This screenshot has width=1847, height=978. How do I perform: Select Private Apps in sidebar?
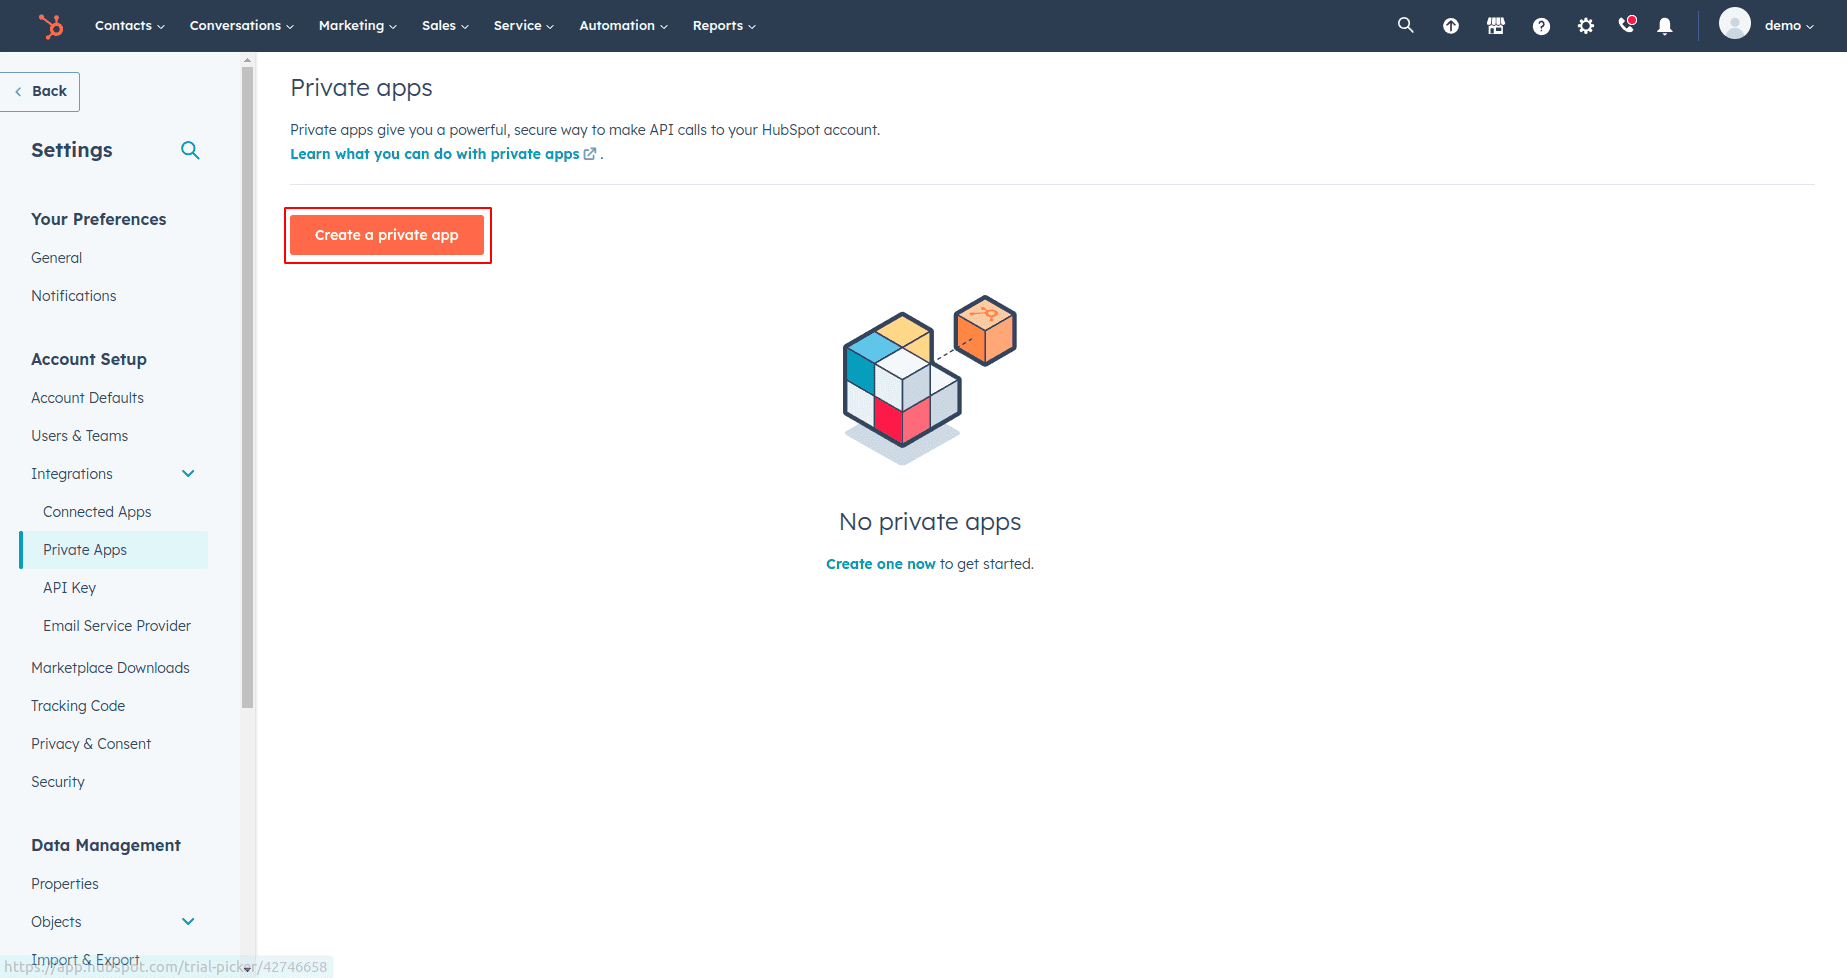pyautogui.click(x=114, y=550)
